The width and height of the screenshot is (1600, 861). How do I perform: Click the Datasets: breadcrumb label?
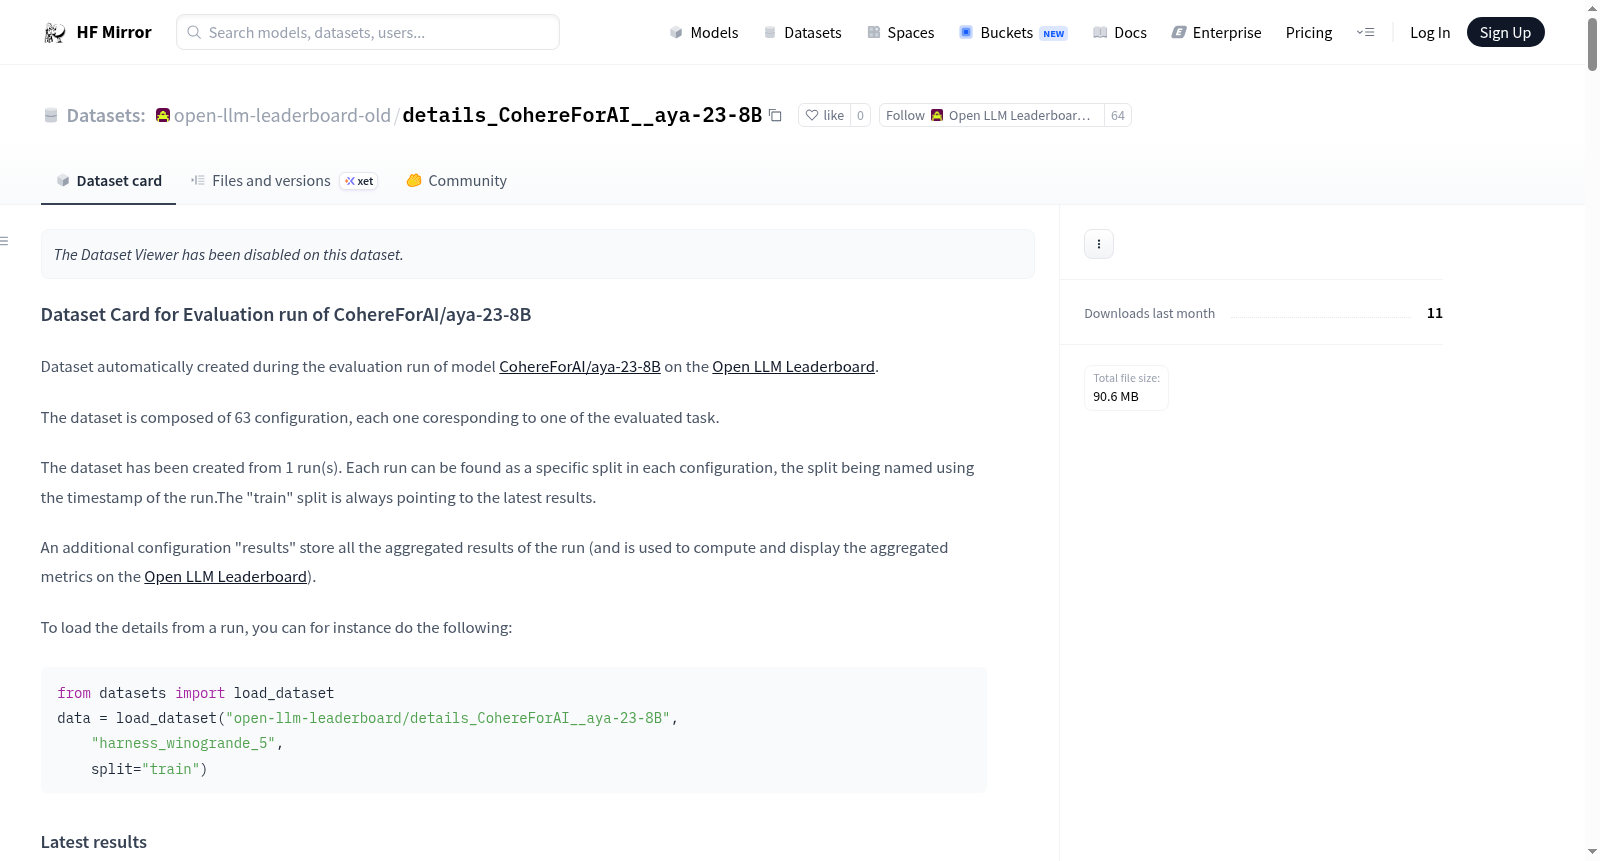(x=106, y=116)
